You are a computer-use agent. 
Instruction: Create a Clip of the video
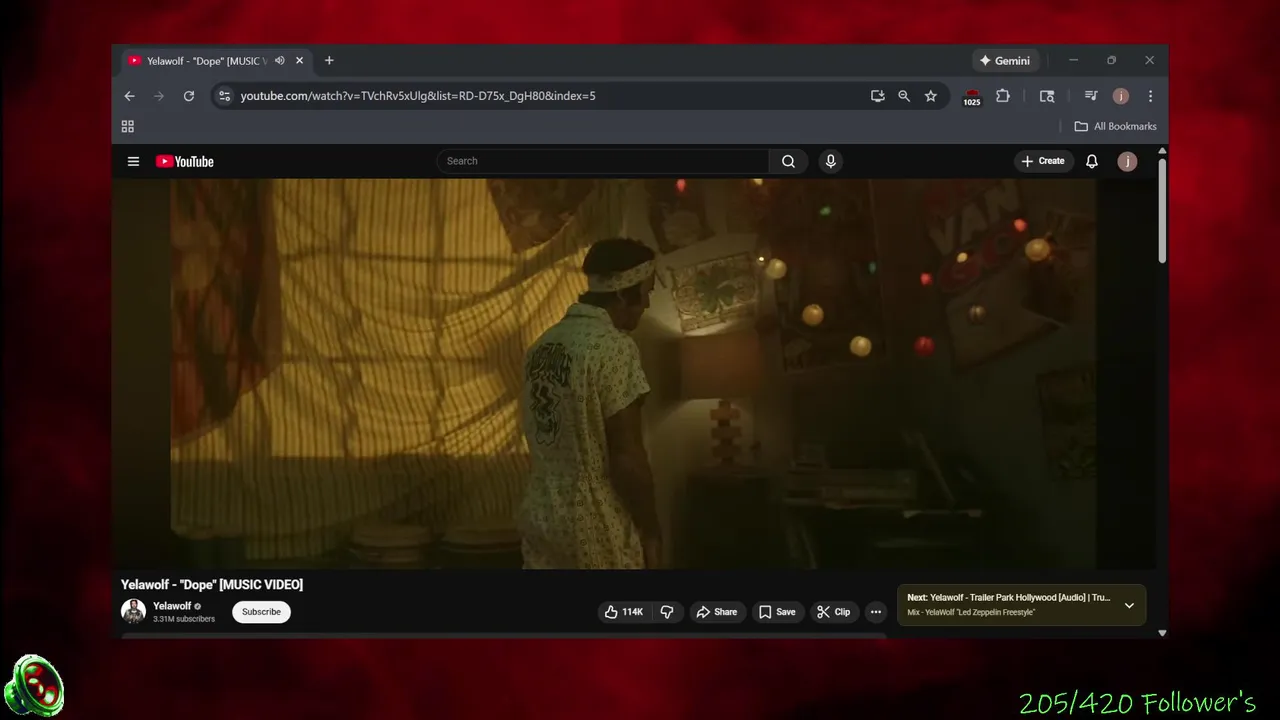[833, 612]
